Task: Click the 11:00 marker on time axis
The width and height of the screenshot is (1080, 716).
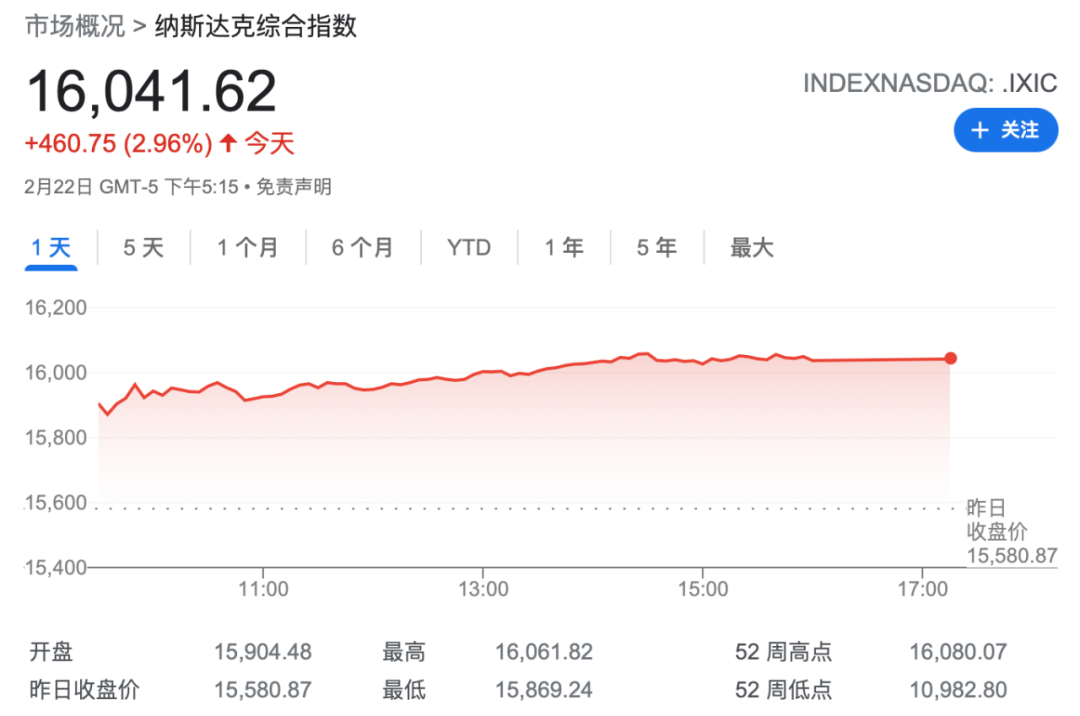Action: click(263, 589)
